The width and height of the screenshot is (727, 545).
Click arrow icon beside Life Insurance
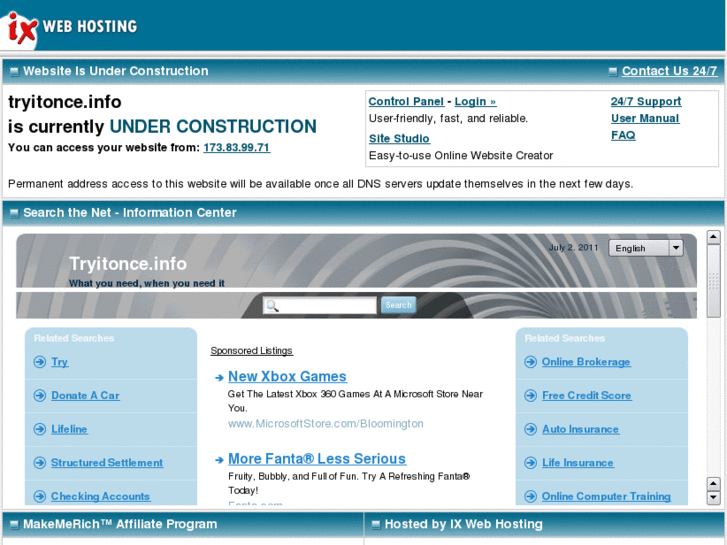click(x=530, y=462)
